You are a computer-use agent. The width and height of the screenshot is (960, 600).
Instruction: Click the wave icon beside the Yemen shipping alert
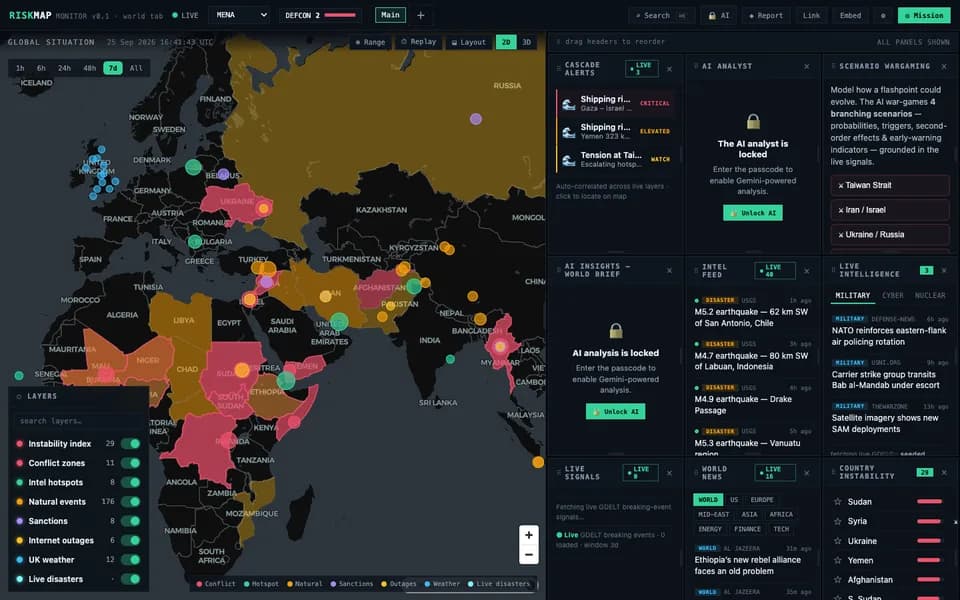coord(569,132)
